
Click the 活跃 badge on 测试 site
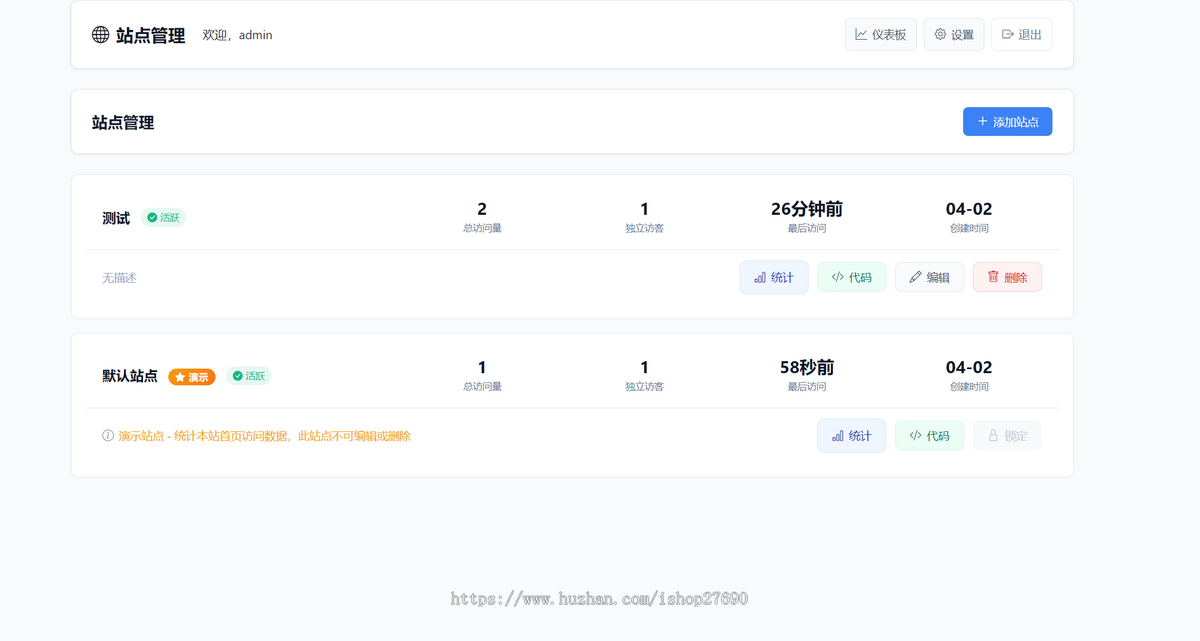[x=163, y=217]
